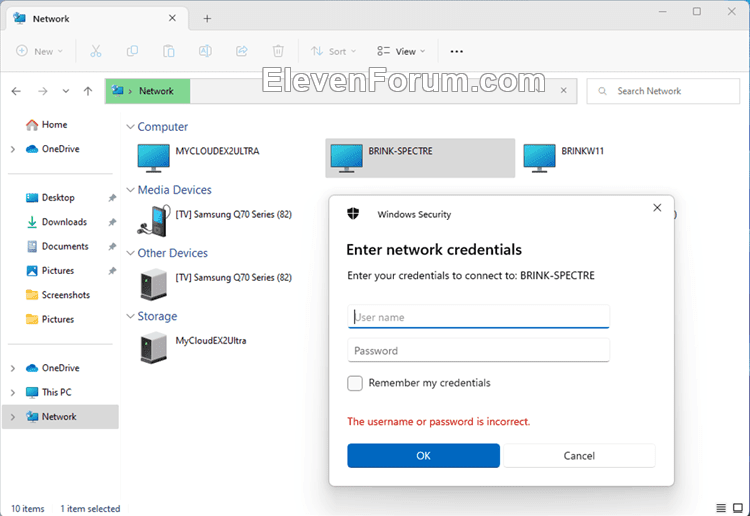Screen dimensions: 750x516
Task: Check Remember my credentials
Action: (x=355, y=383)
